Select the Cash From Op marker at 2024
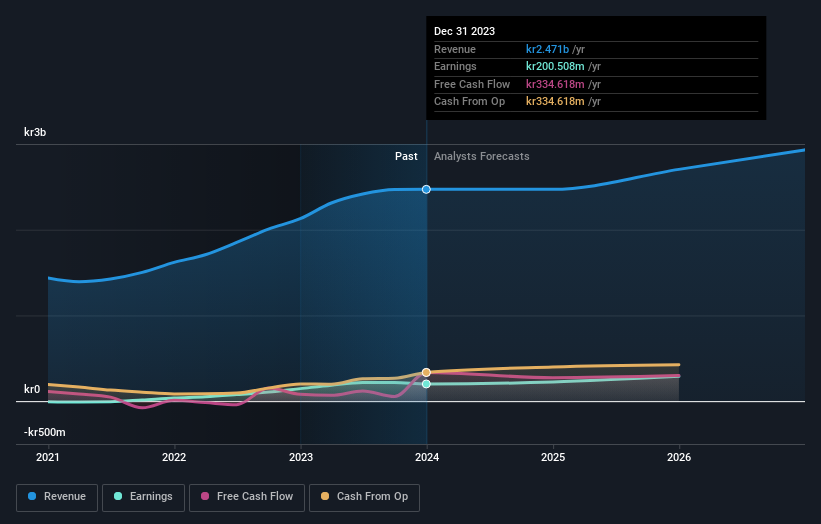The image size is (821, 524). [426, 372]
